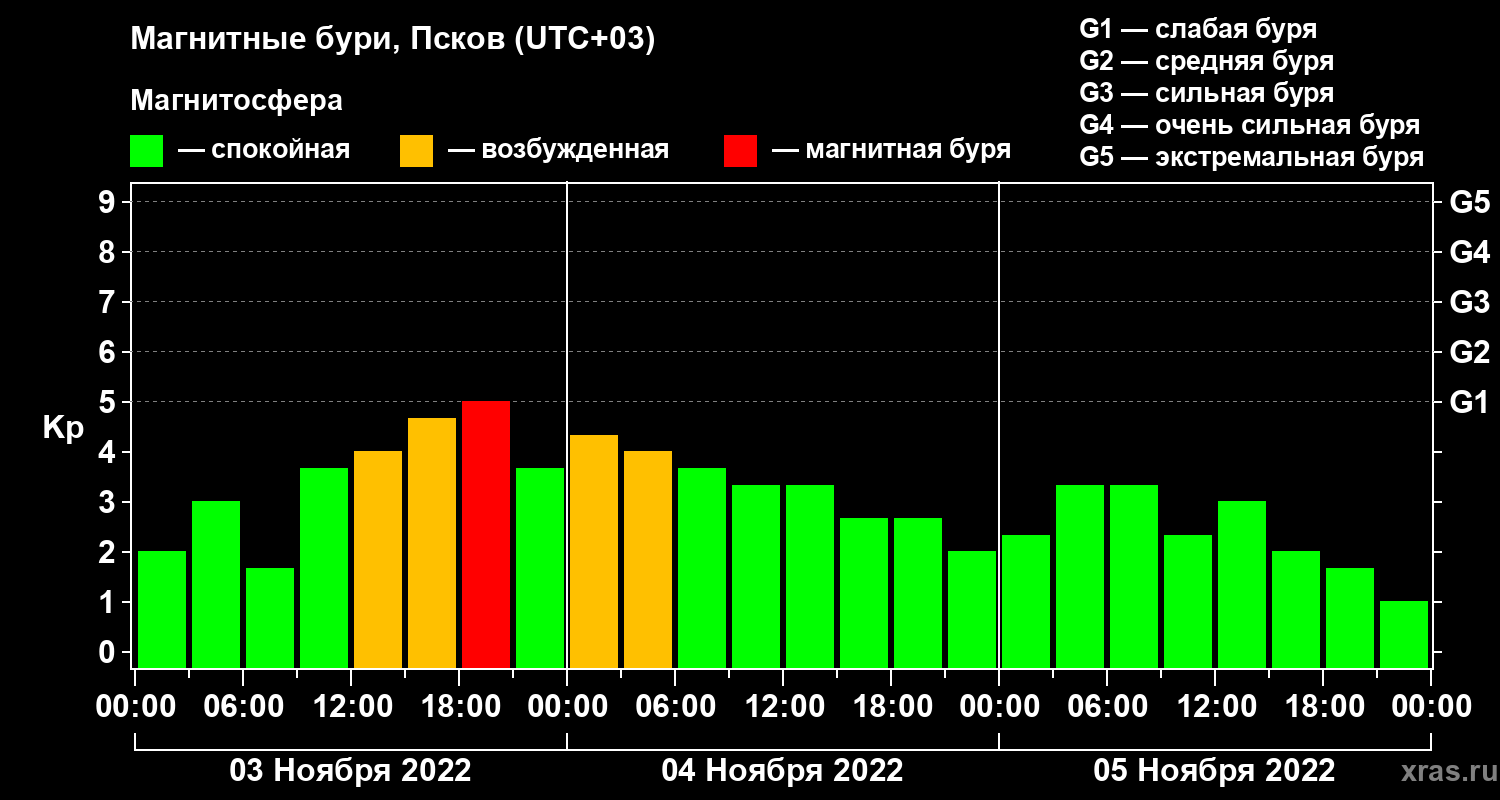
Task: Click the '04 Ноября 2022' date label
Action: 782,771
